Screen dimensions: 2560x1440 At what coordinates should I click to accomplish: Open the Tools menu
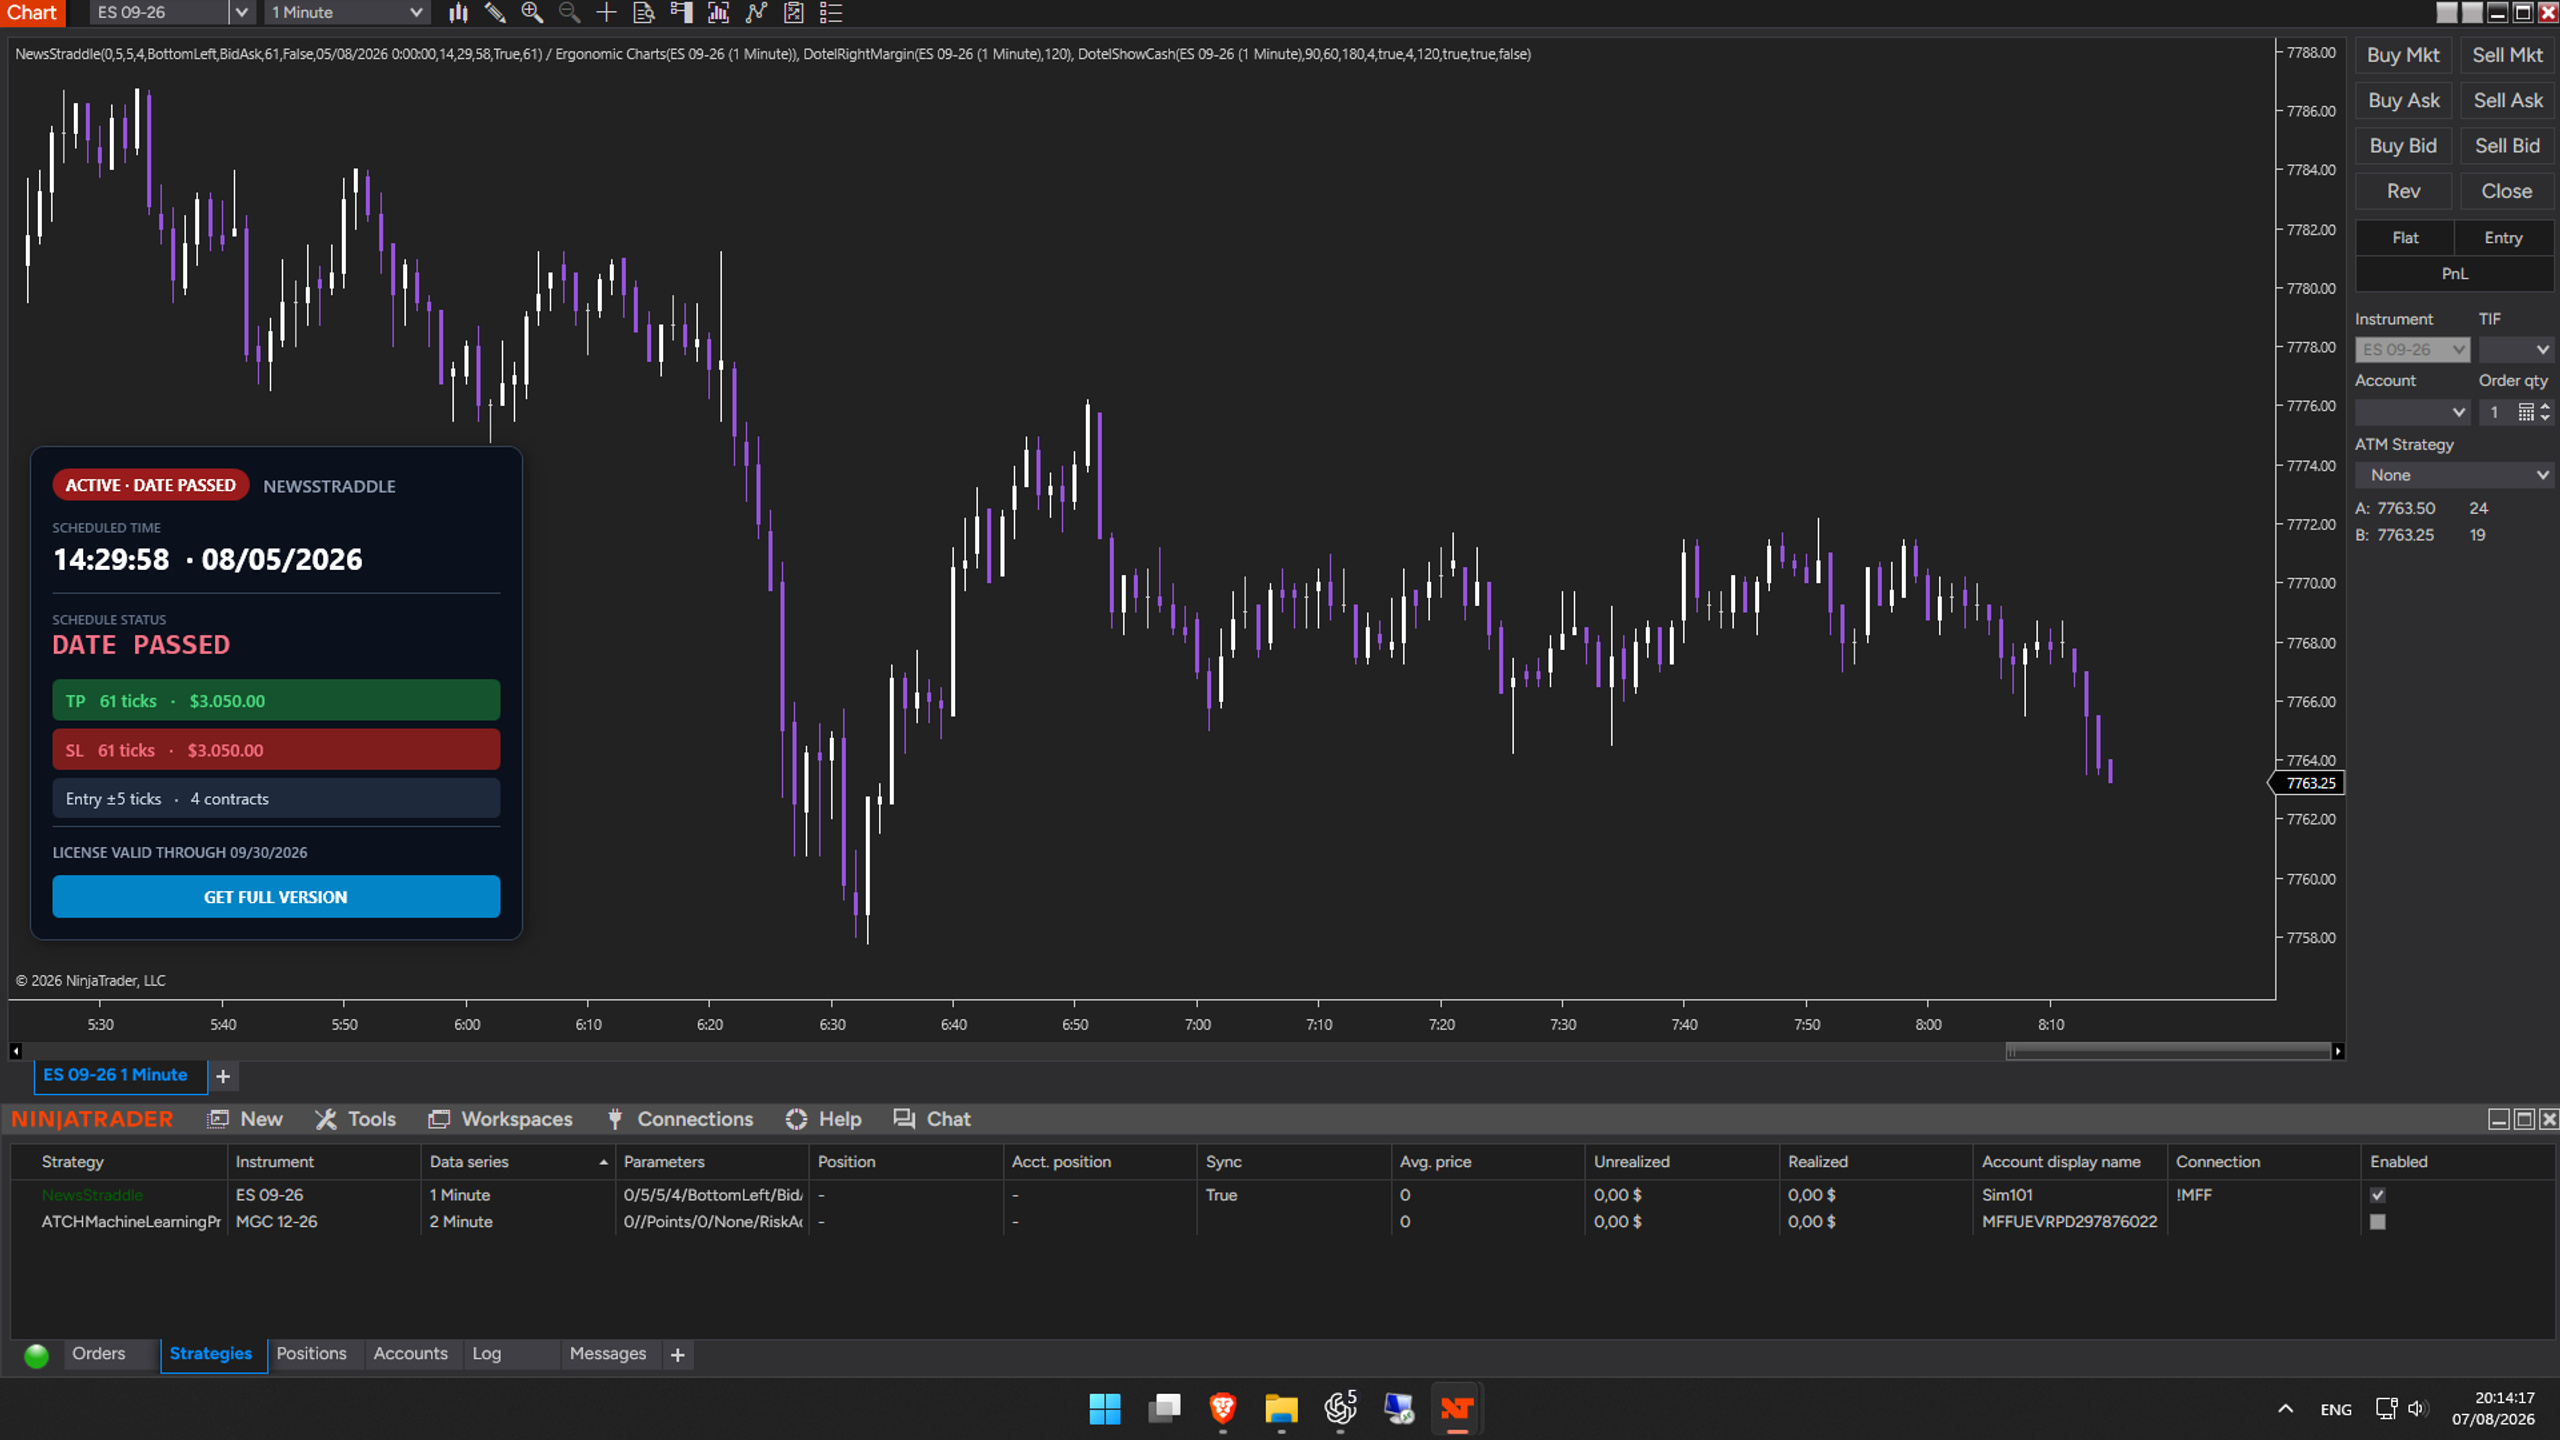click(x=356, y=1119)
